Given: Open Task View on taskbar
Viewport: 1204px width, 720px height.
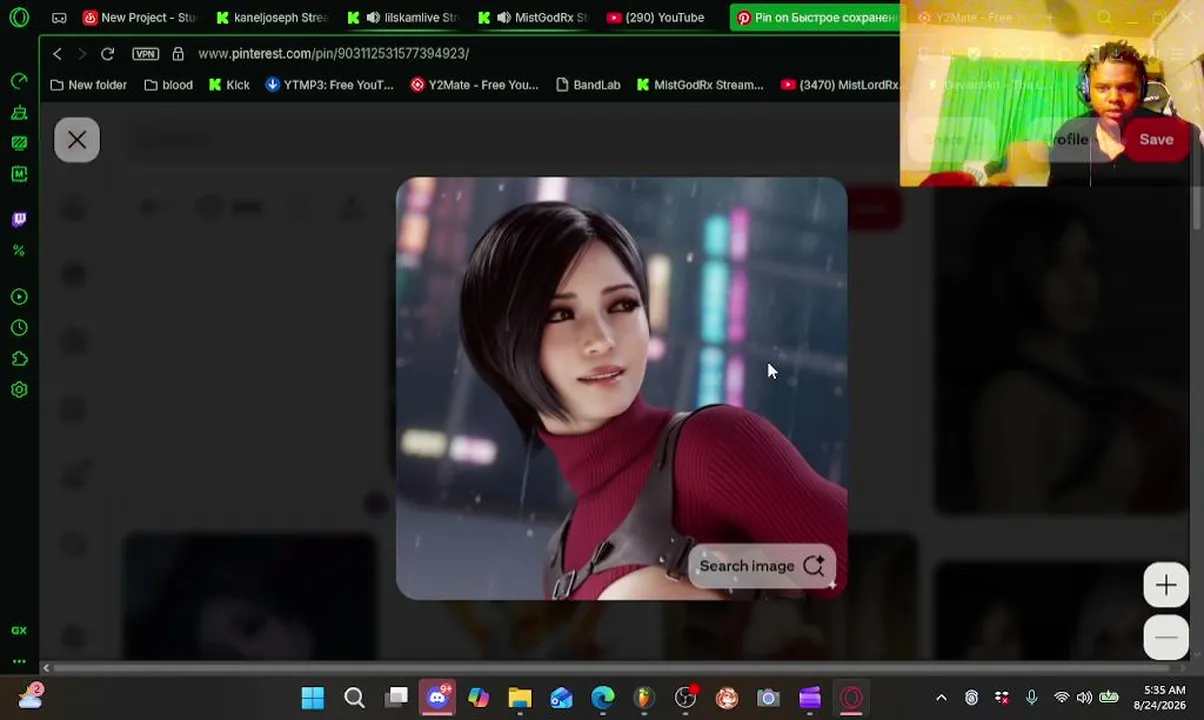Looking at the screenshot, I should tap(397, 698).
